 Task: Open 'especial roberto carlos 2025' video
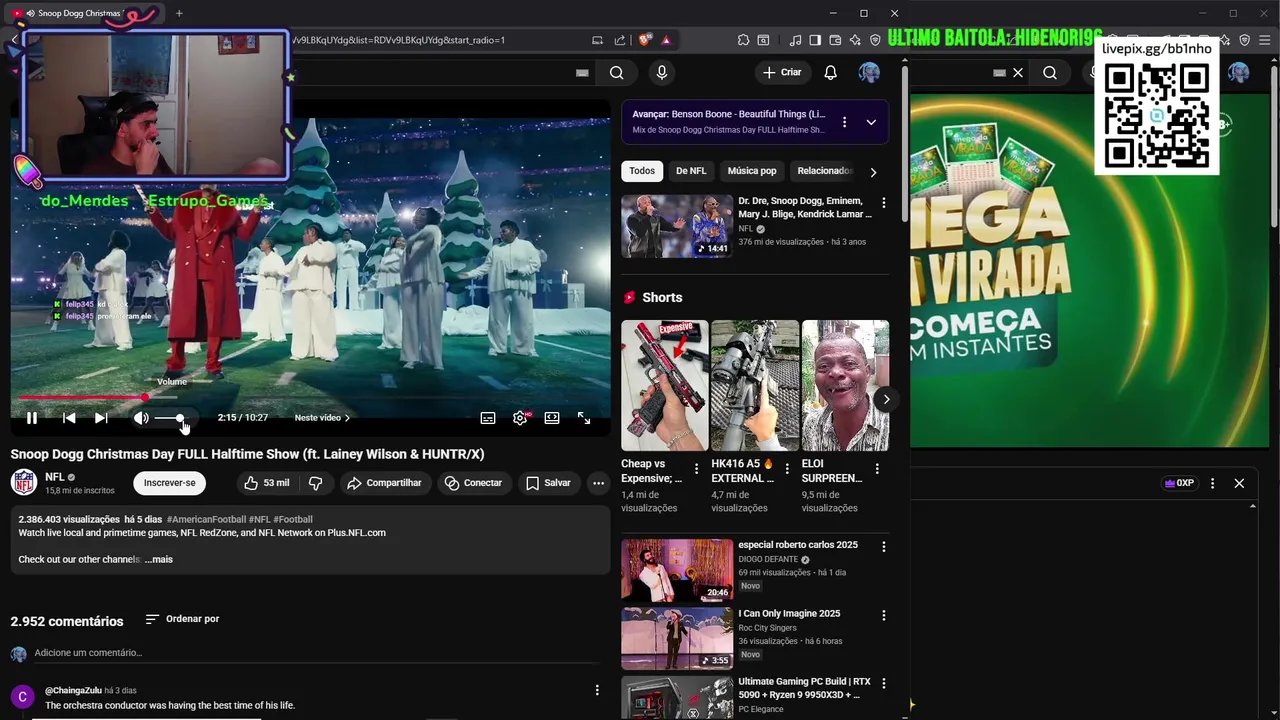(x=677, y=570)
